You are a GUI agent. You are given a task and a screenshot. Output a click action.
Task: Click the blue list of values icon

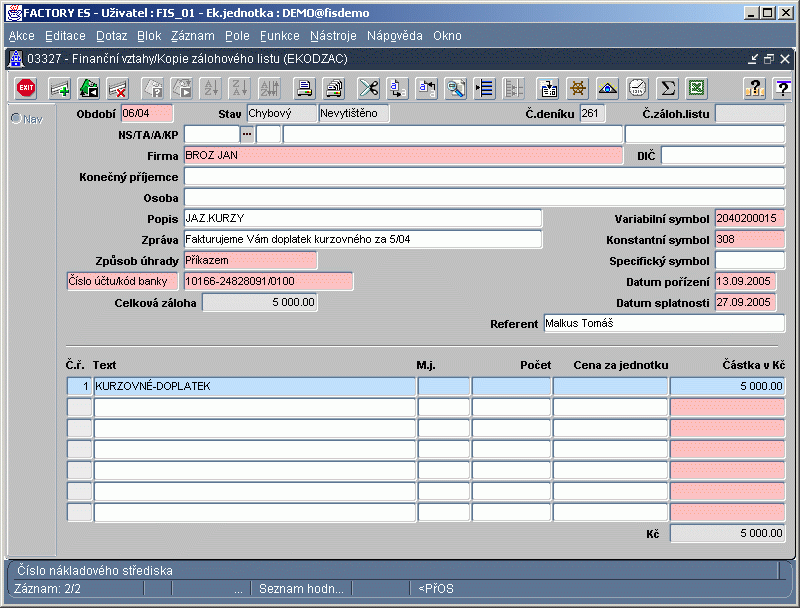(485, 88)
